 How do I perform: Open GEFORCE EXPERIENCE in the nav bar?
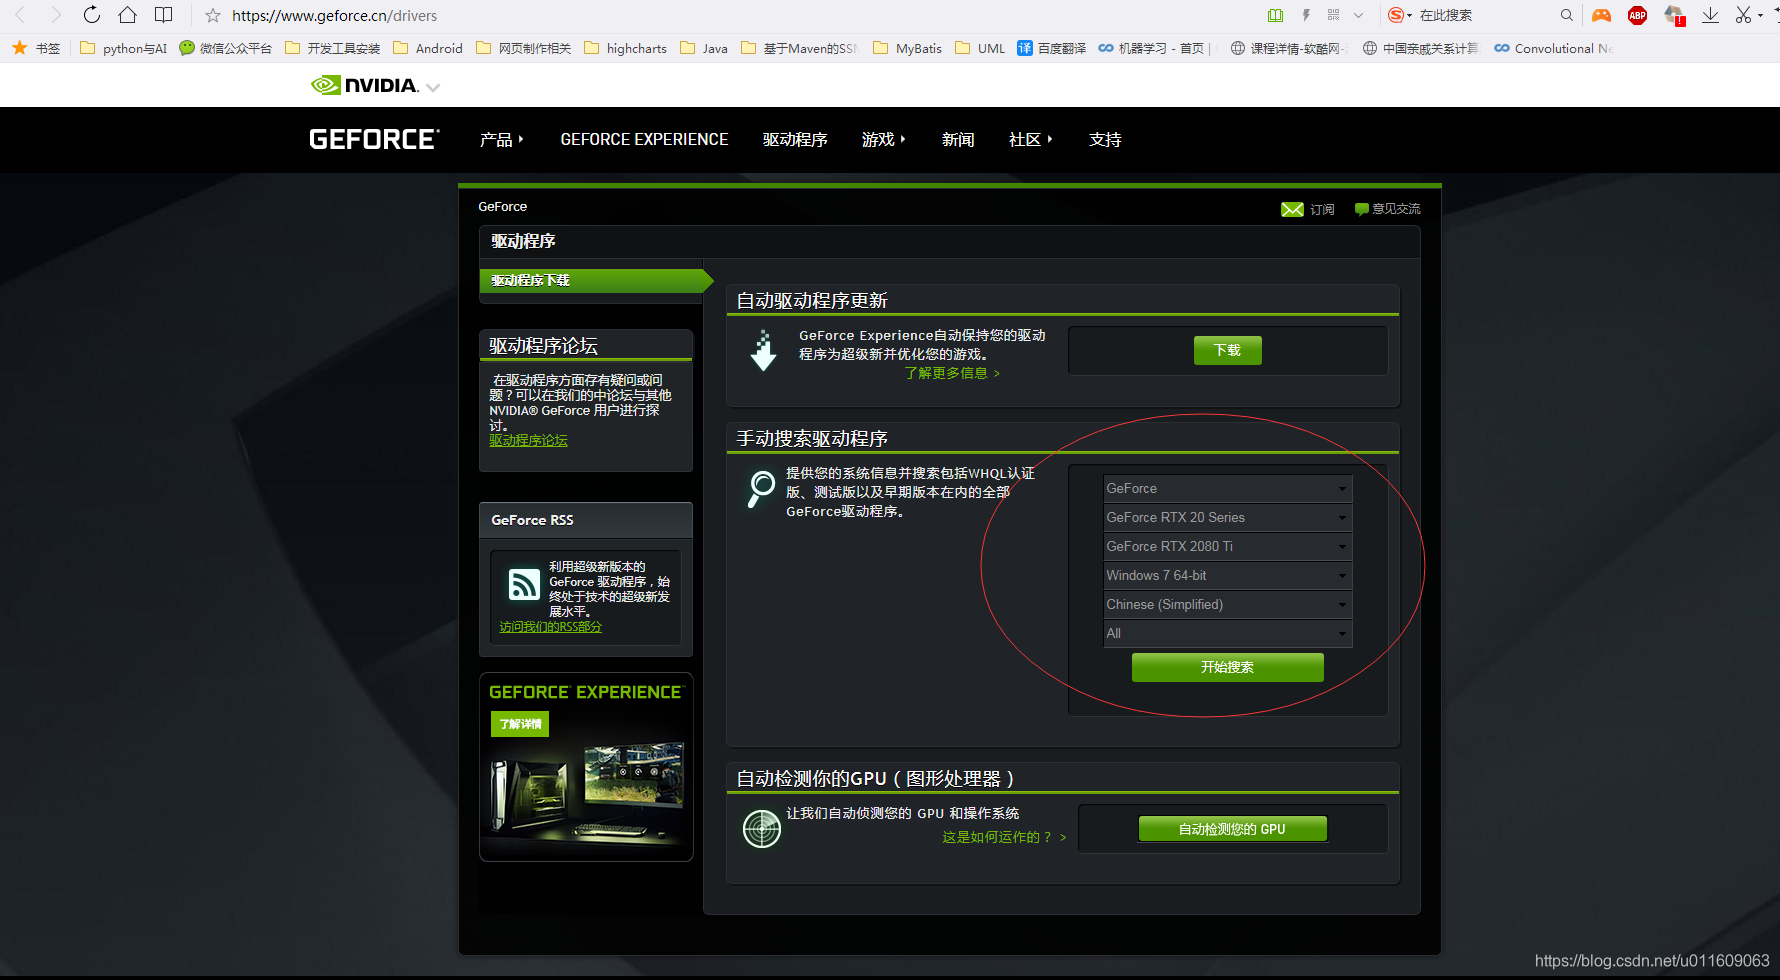[644, 140]
